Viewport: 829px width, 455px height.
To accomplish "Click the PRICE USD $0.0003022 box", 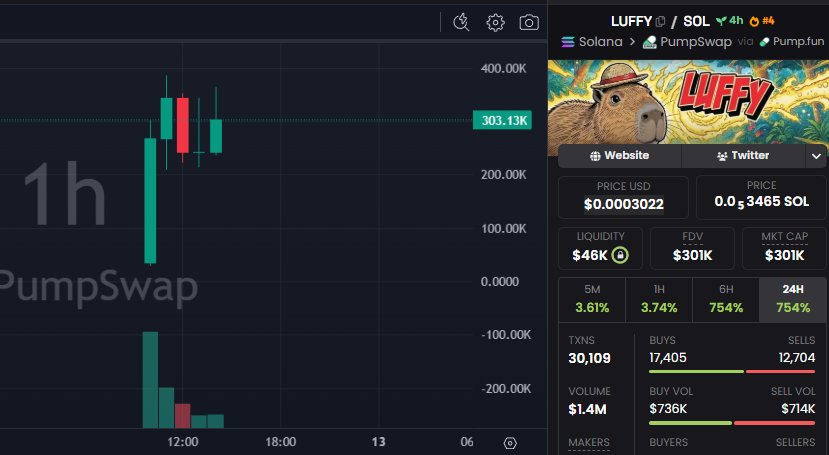I will (623, 197).
